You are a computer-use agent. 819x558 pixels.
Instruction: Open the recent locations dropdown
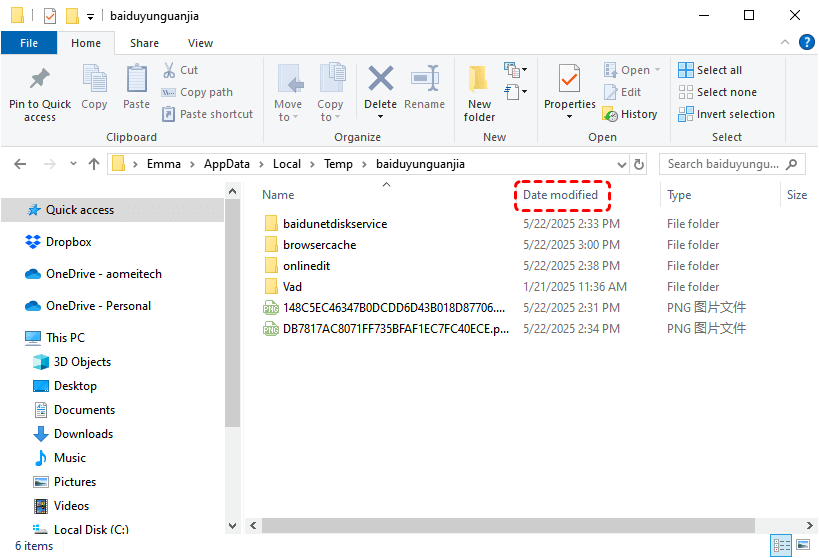[73, 164]
